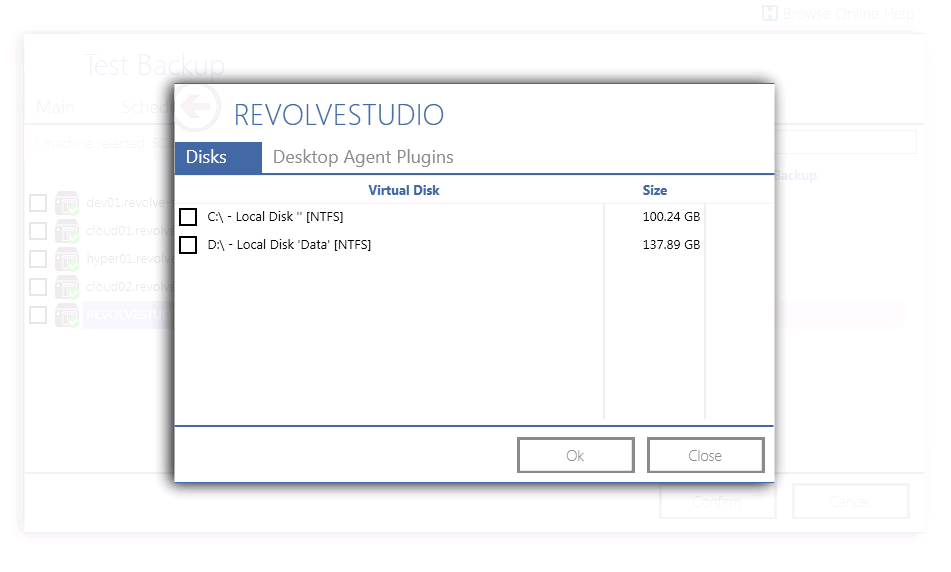The height and width of the screenshot is (572, 951).
Task: Select 'C:\ - Local Disk '' [NTFS]' row text
Action: pyautogui.click(x=275, y=217)
